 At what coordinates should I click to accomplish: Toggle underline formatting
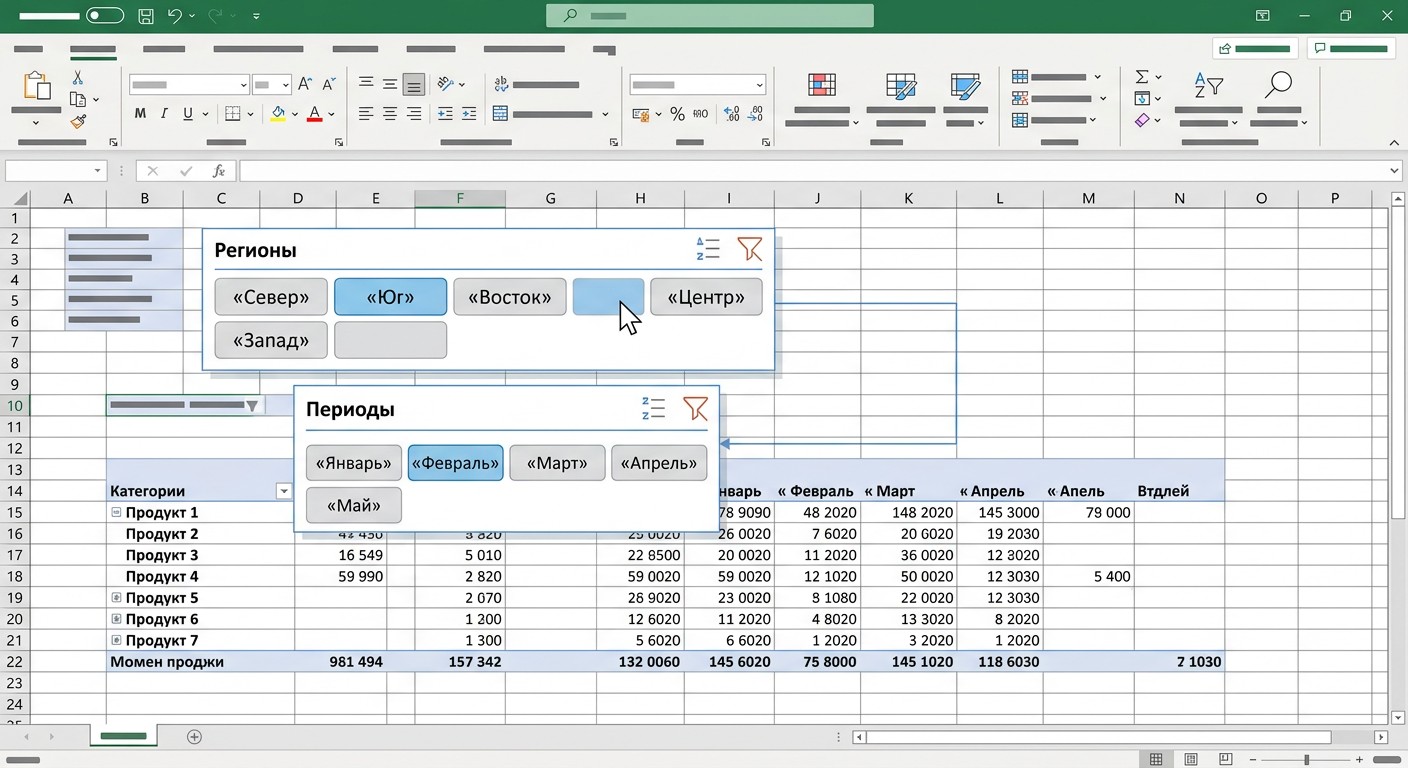tap(188, 114)
